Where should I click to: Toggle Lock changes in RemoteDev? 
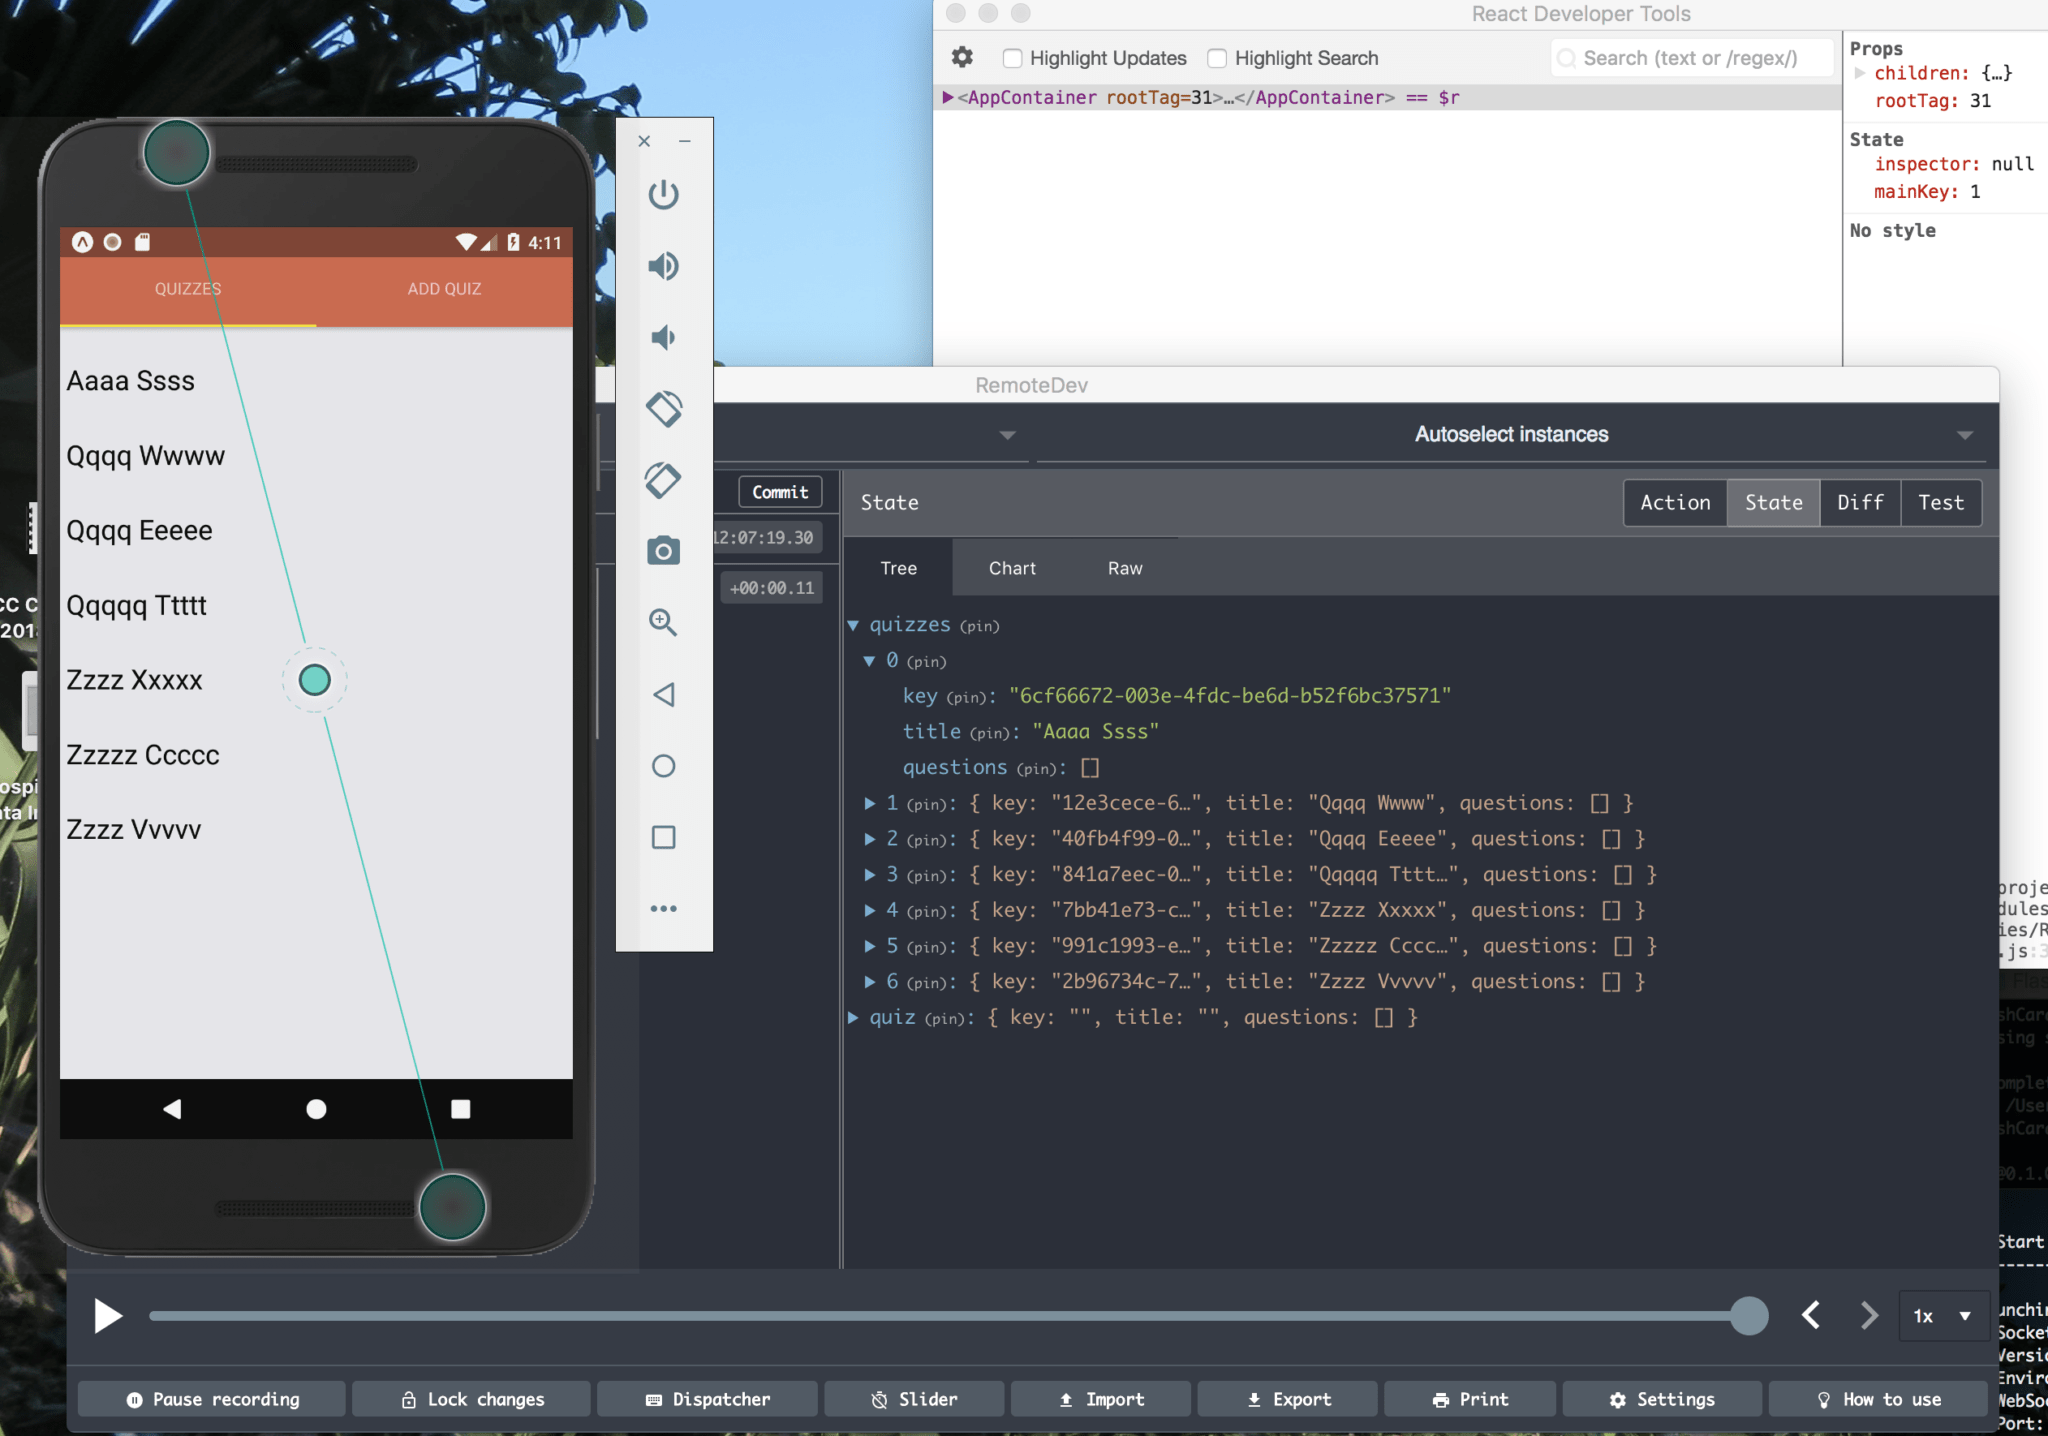coord(472,1399)
